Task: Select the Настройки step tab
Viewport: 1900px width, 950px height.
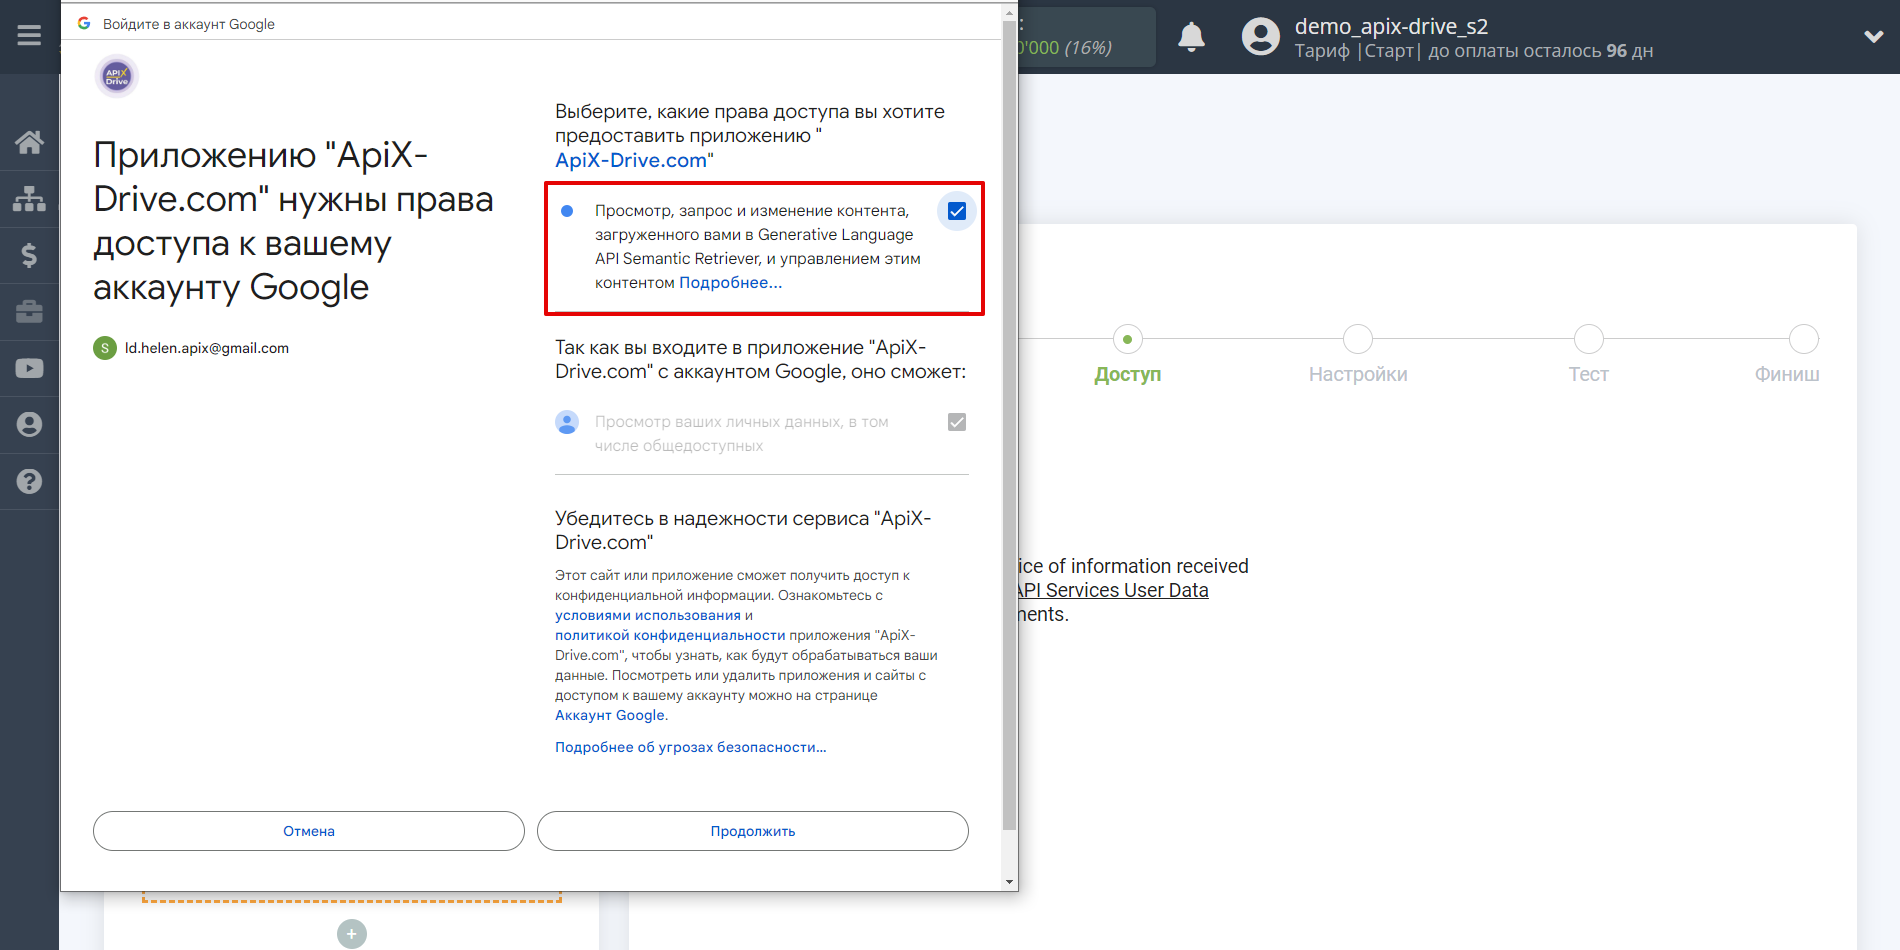Action: [1358, 374]
